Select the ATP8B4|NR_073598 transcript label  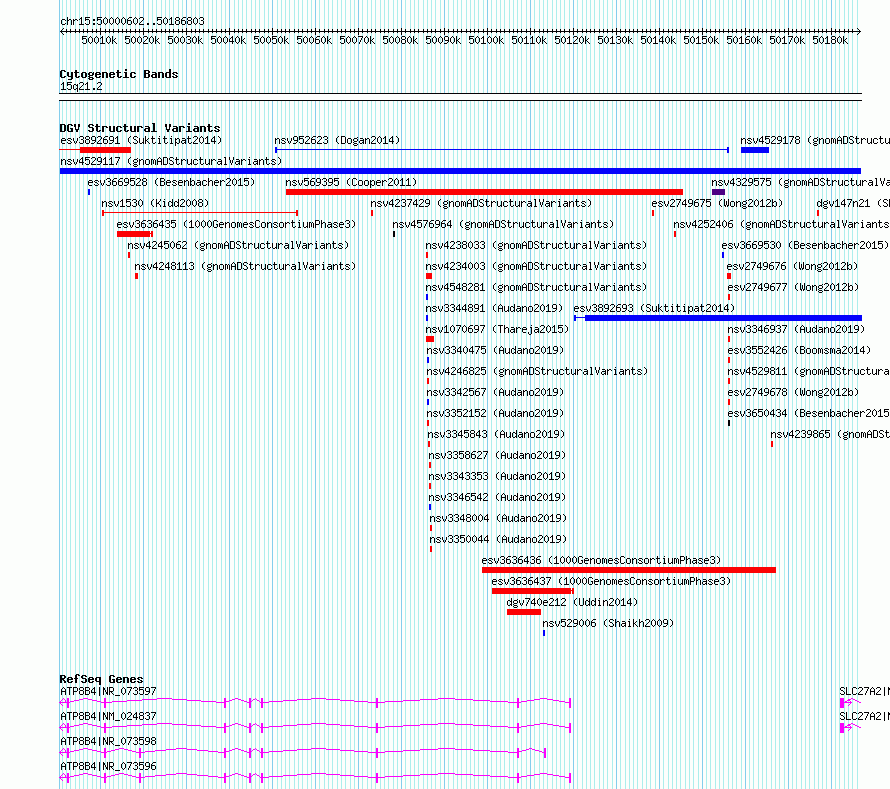tap(108, 741)
